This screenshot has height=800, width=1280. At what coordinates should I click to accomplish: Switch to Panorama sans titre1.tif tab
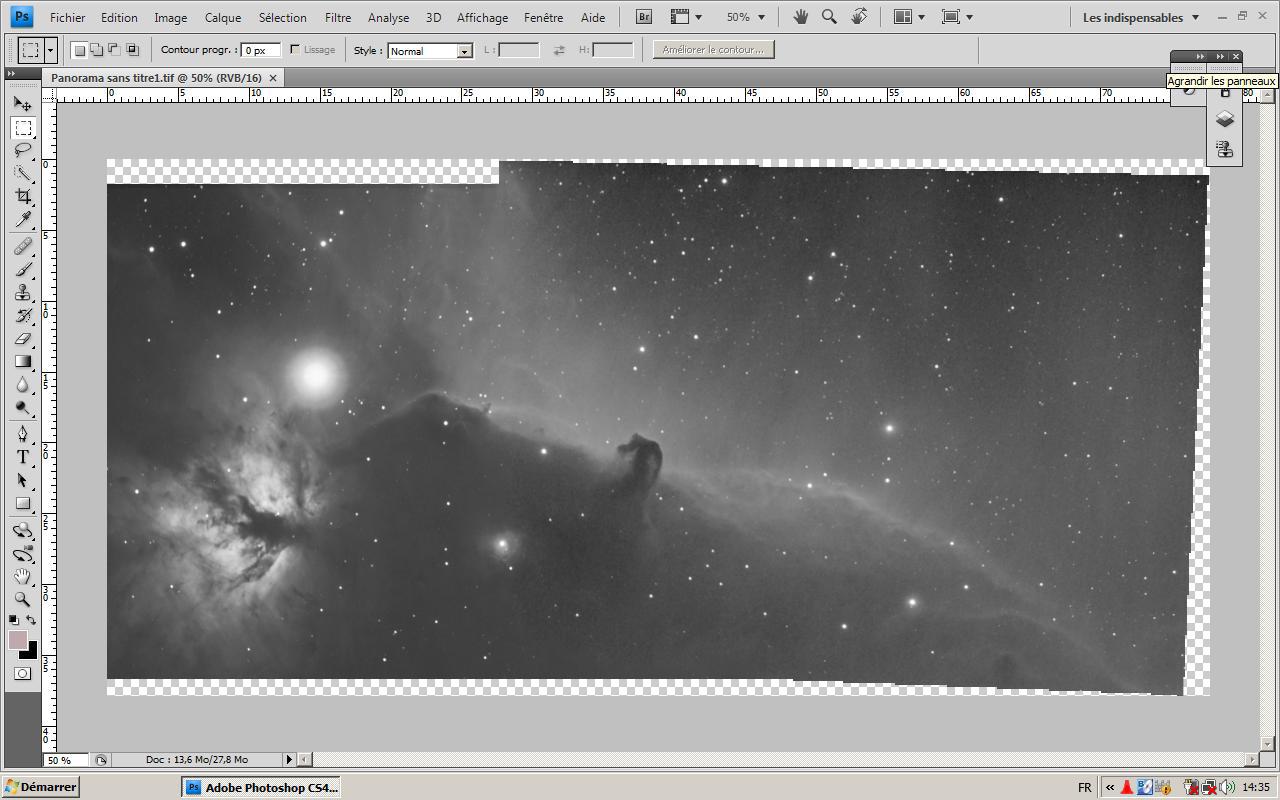click(156, 78)
